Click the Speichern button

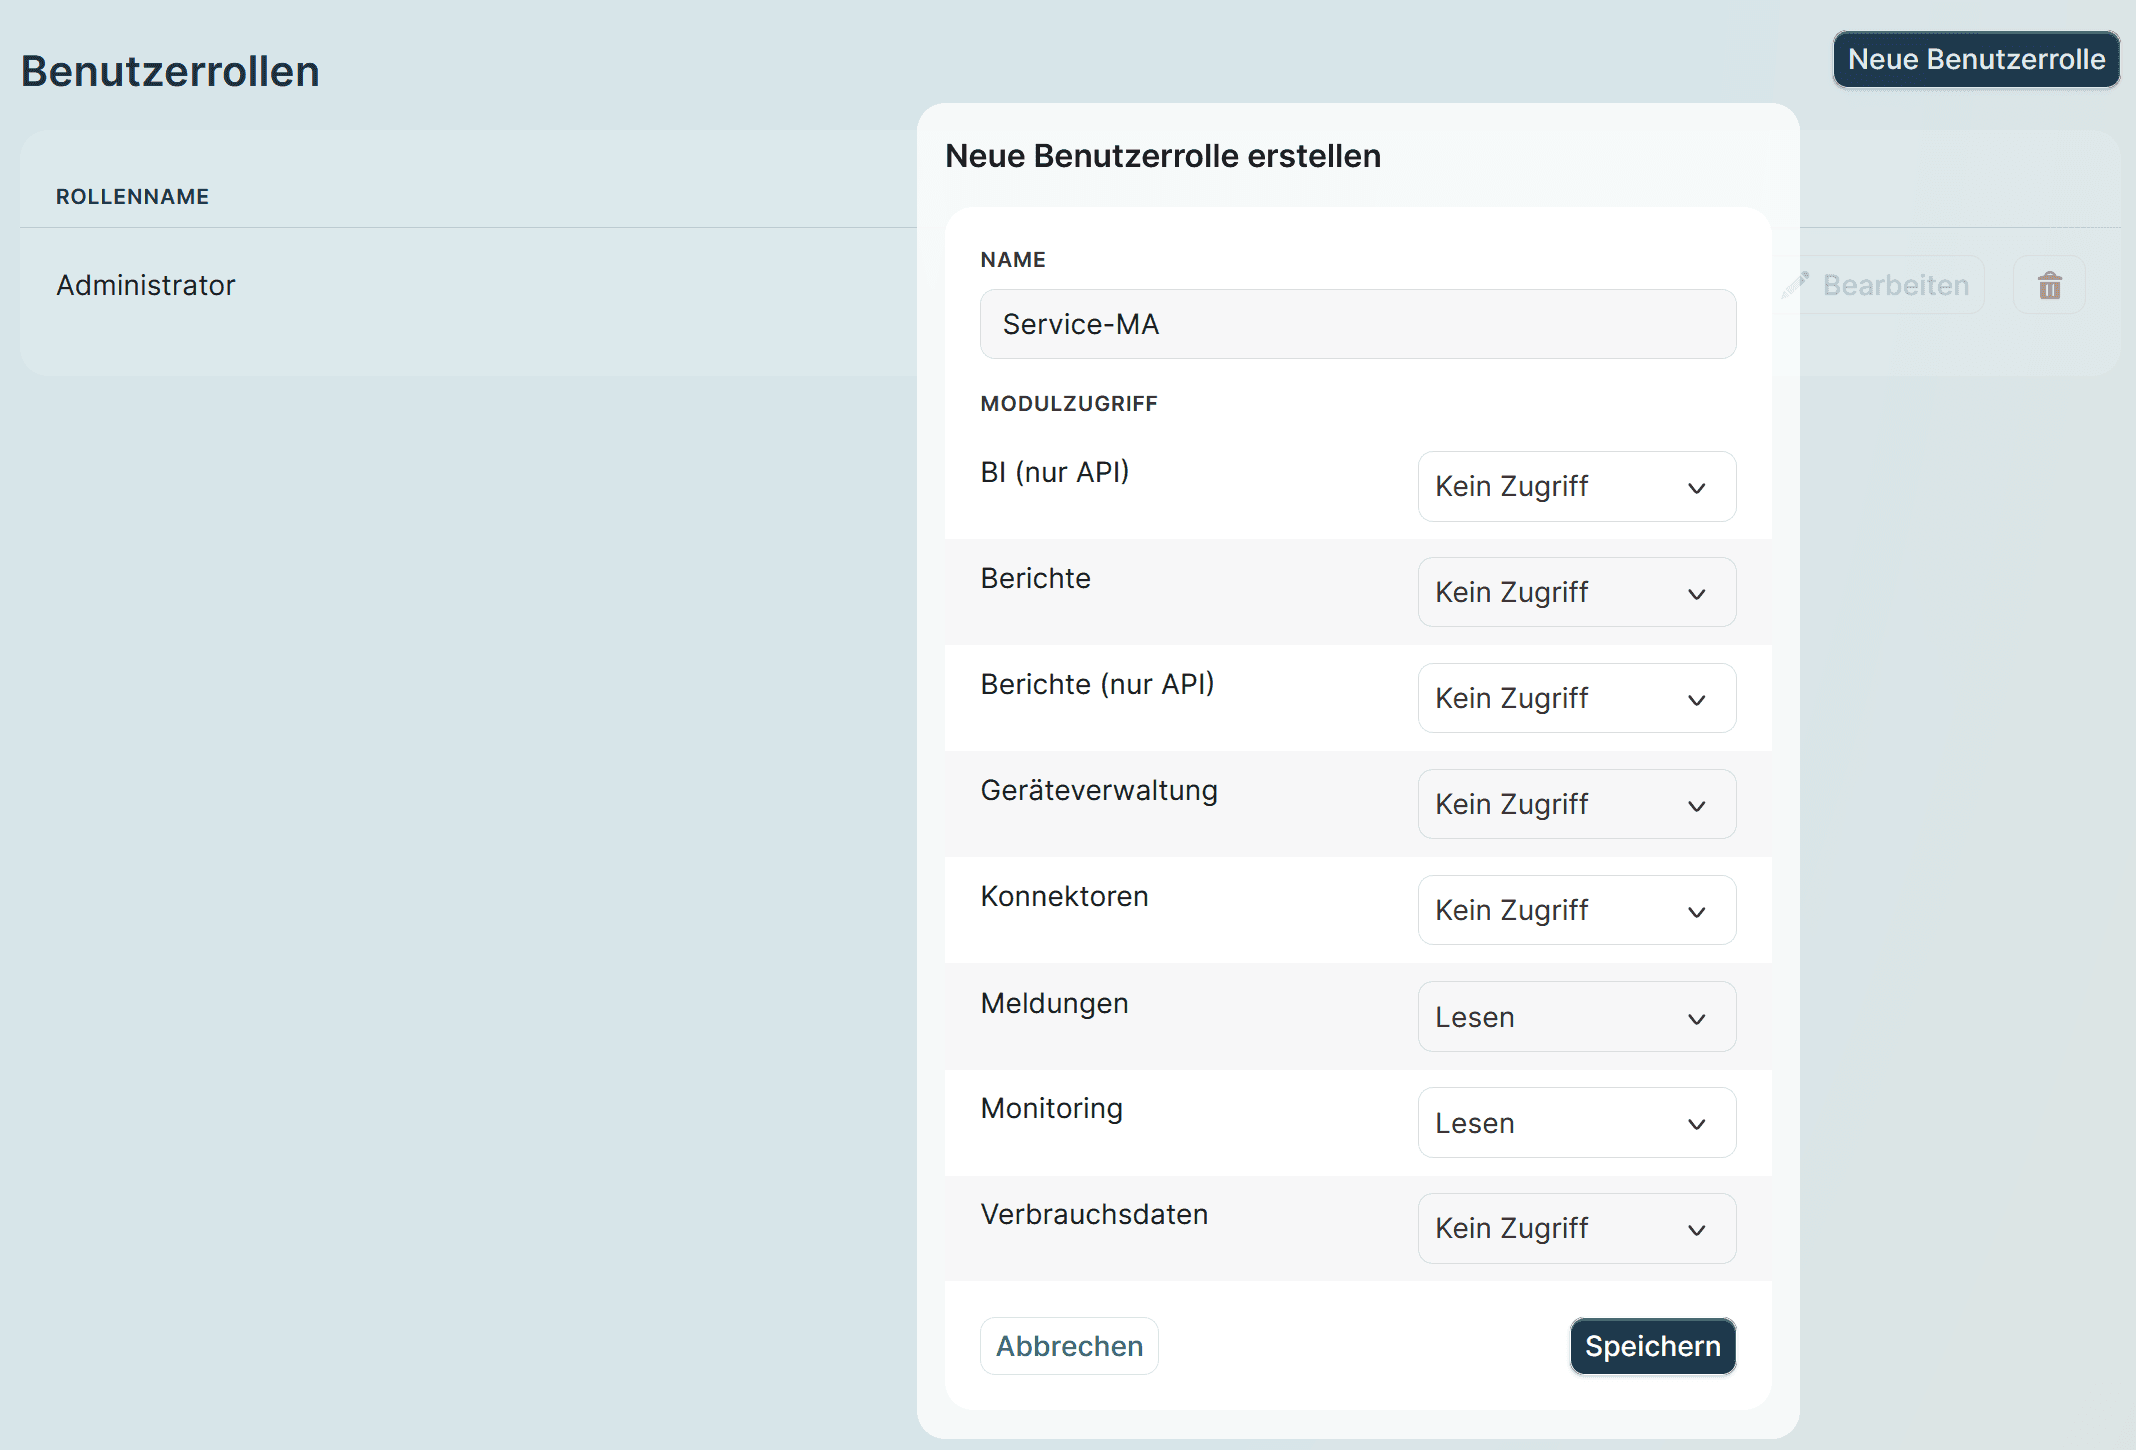[x=1653, y=1346]
